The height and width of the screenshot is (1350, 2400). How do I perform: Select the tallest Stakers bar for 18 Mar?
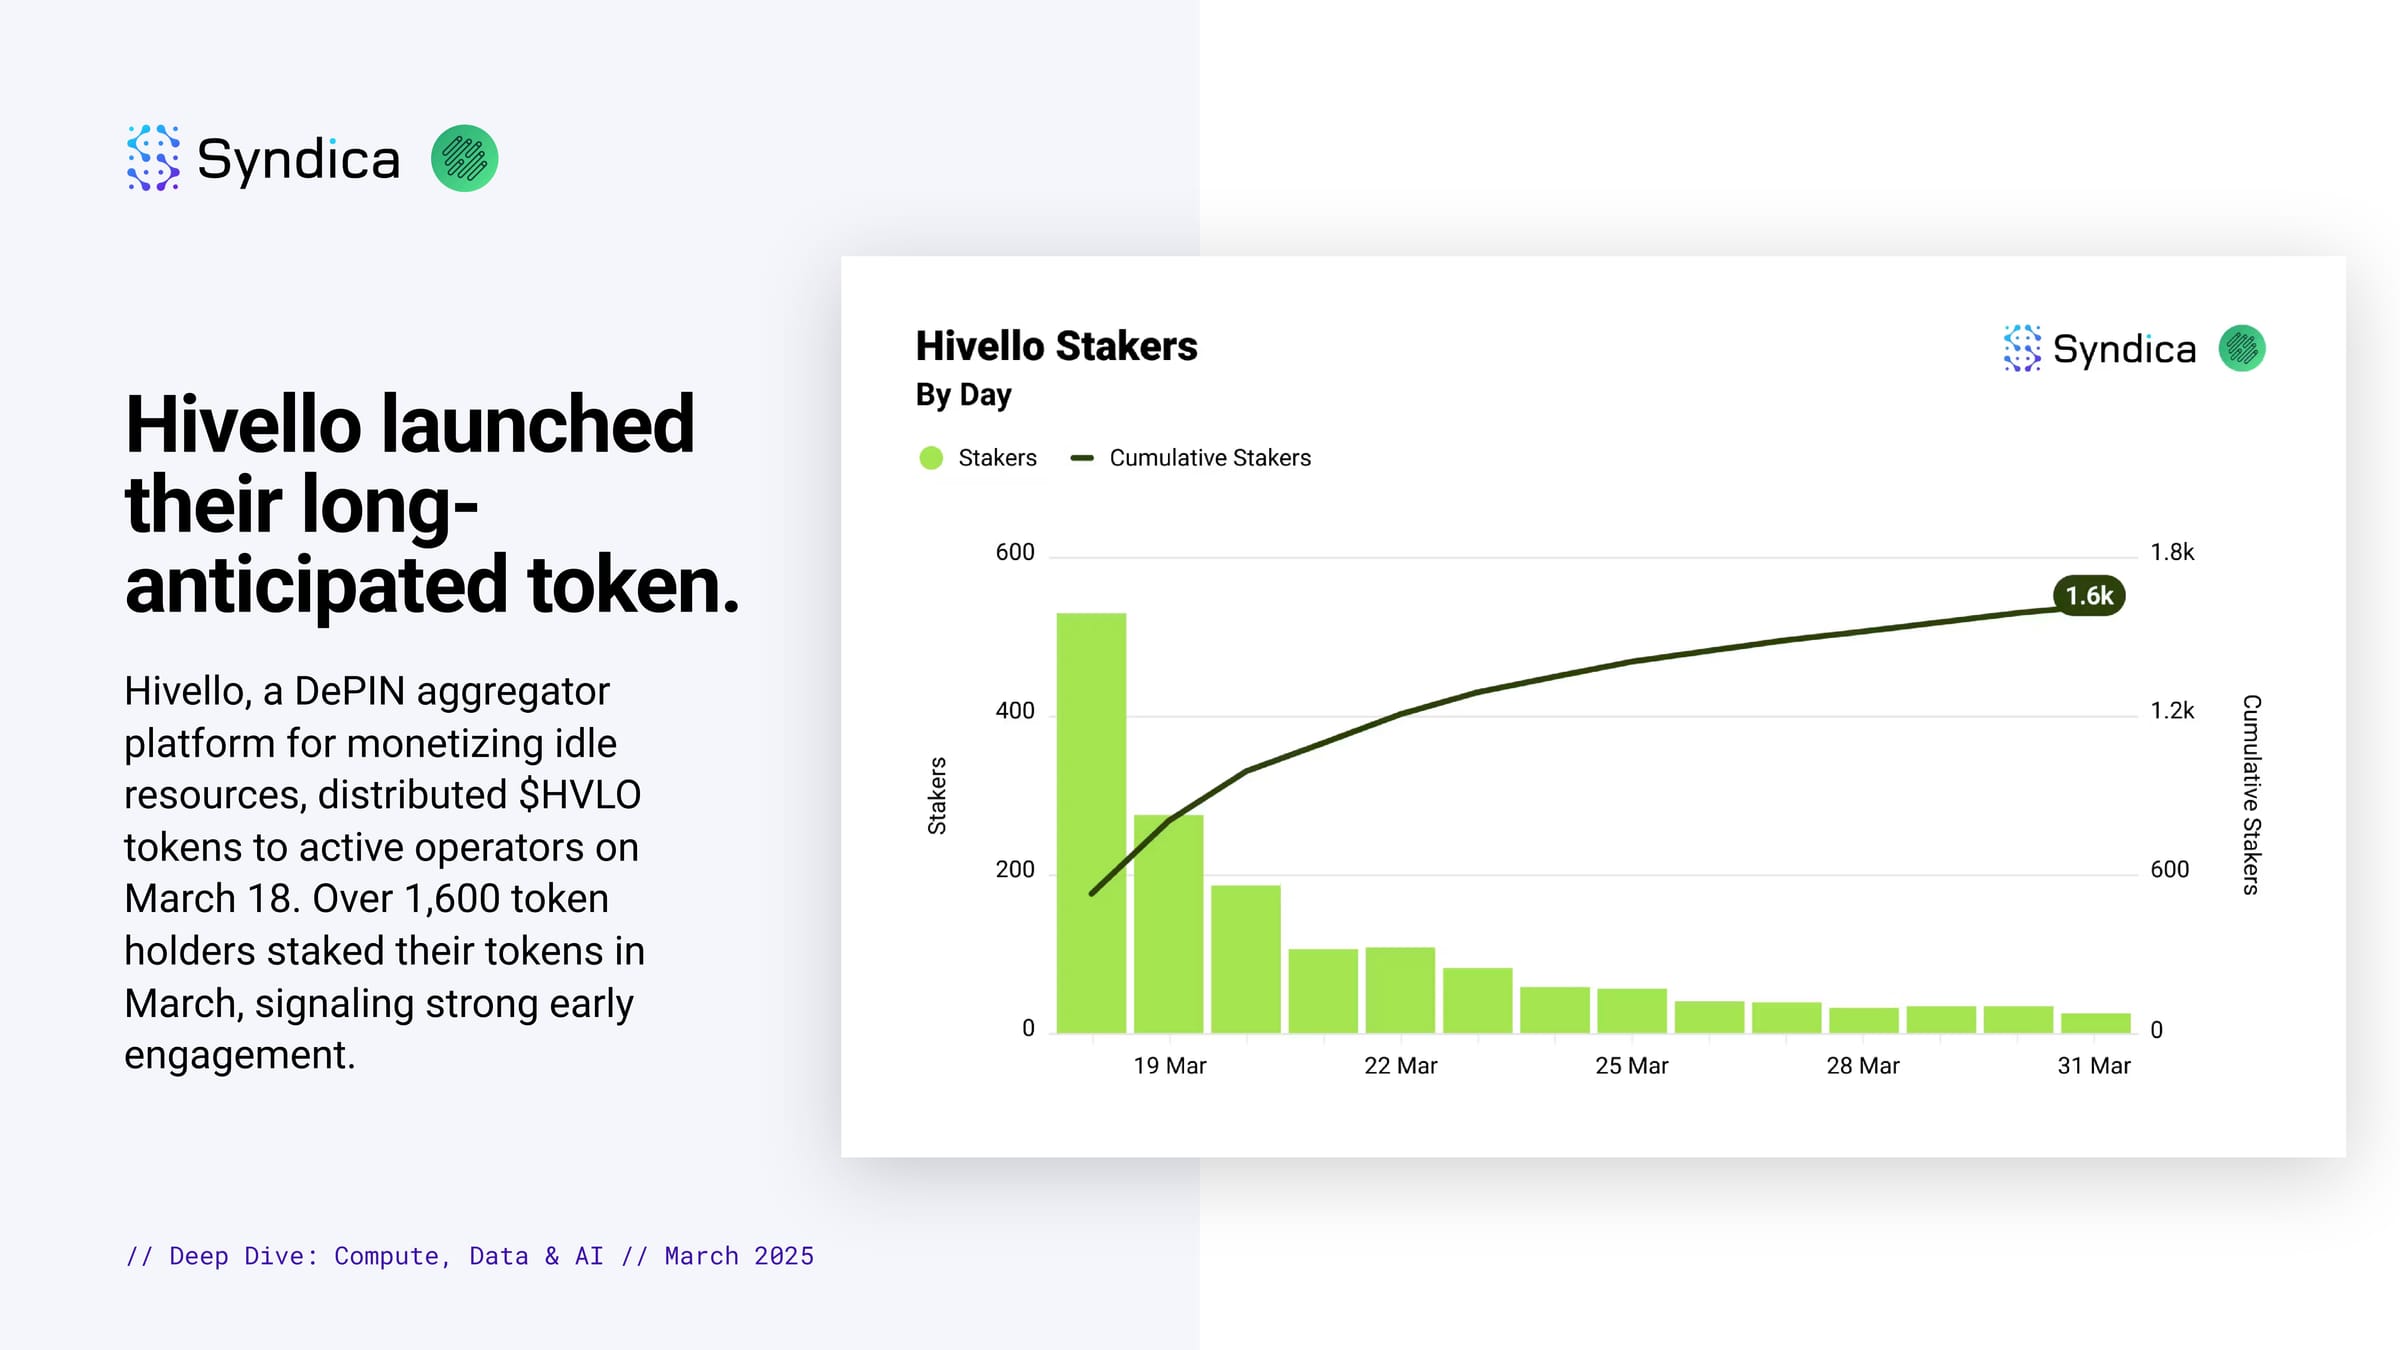1091,822
